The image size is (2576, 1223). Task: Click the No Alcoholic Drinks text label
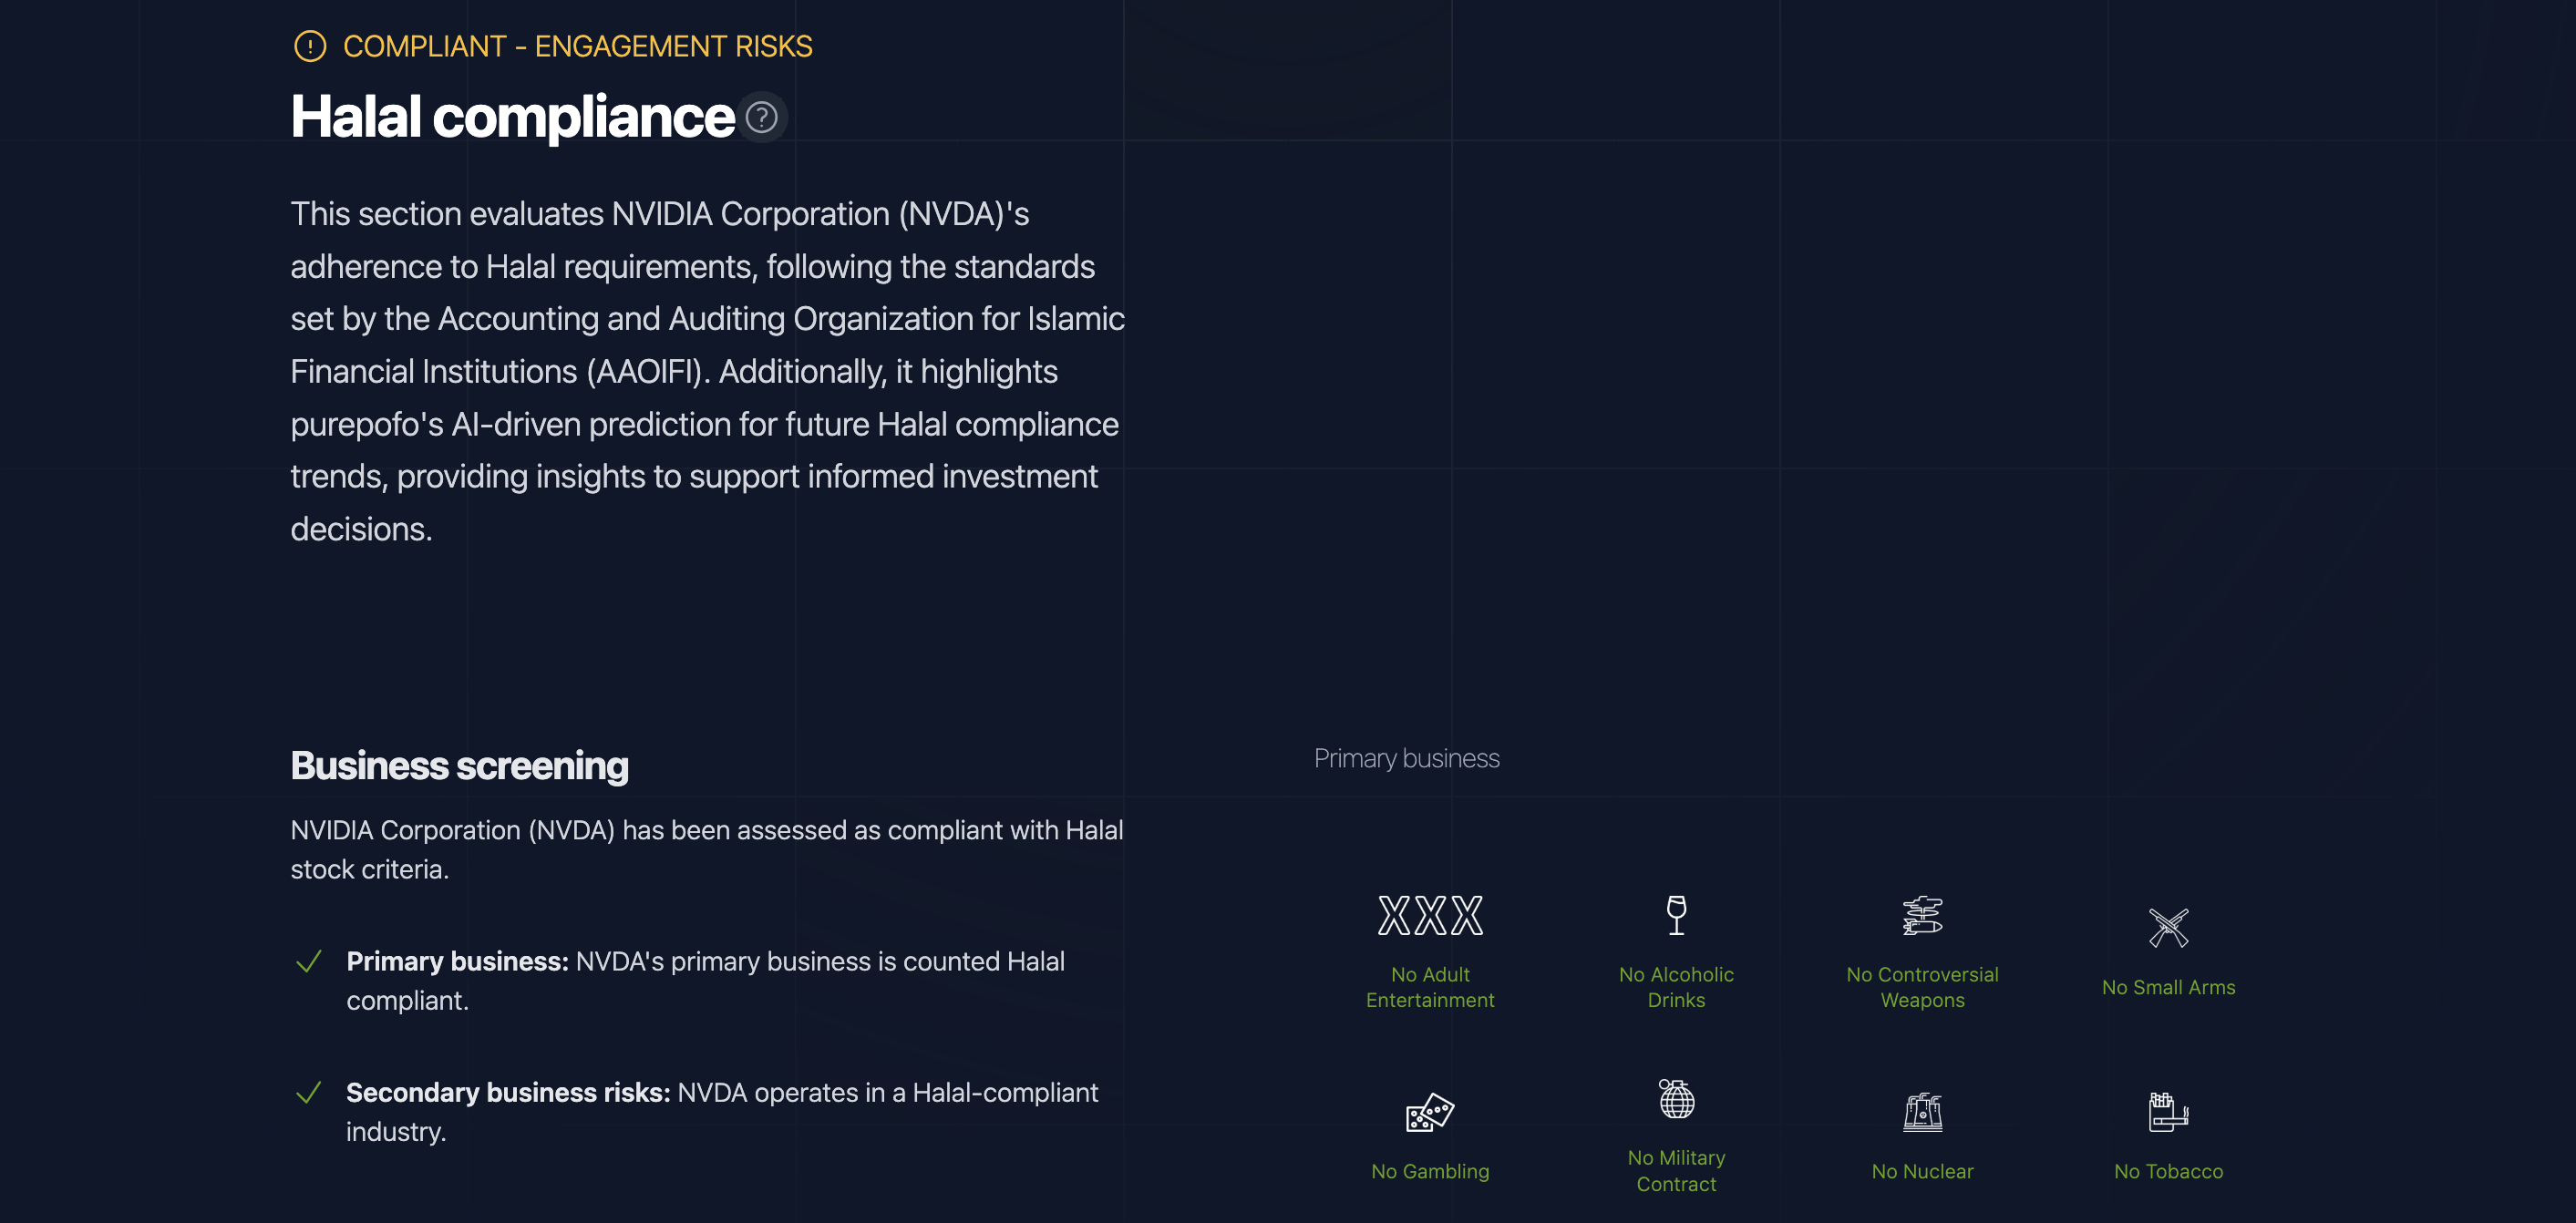click(x=1676, y=987)
